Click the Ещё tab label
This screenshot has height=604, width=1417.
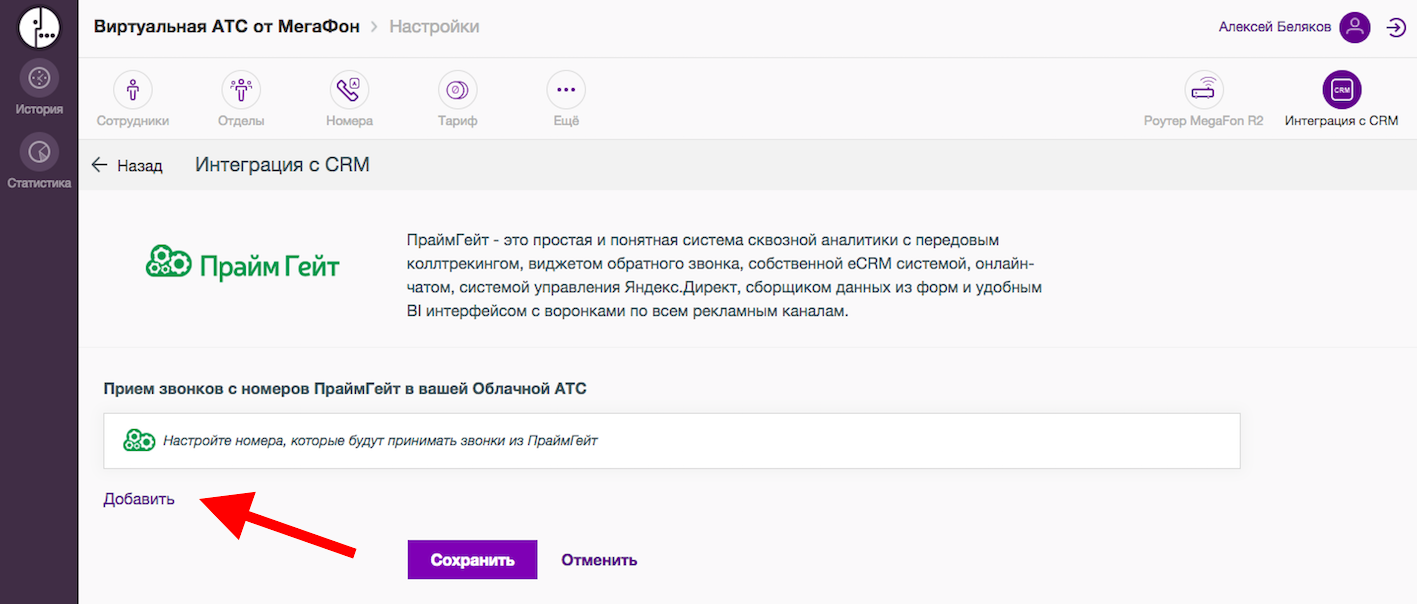(566, 121)
